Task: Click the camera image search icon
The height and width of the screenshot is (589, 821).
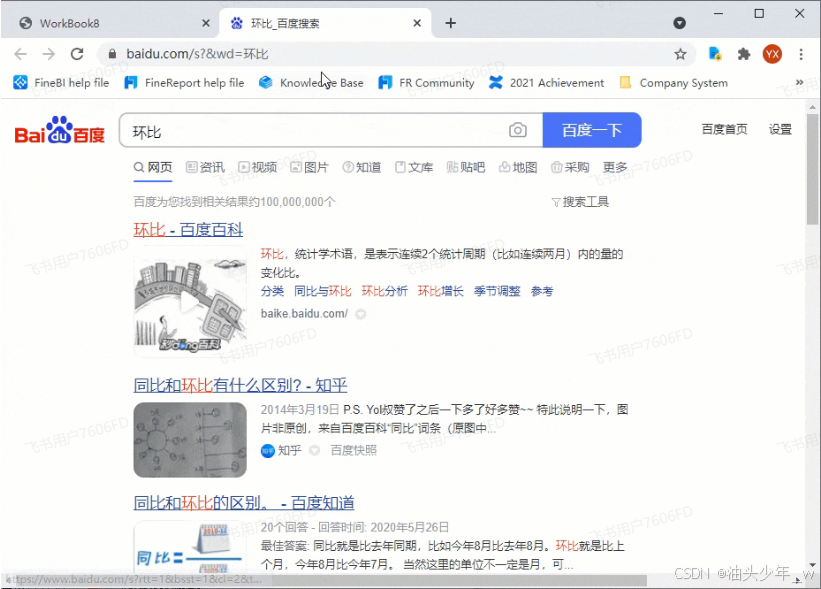Action: [518, 130]
